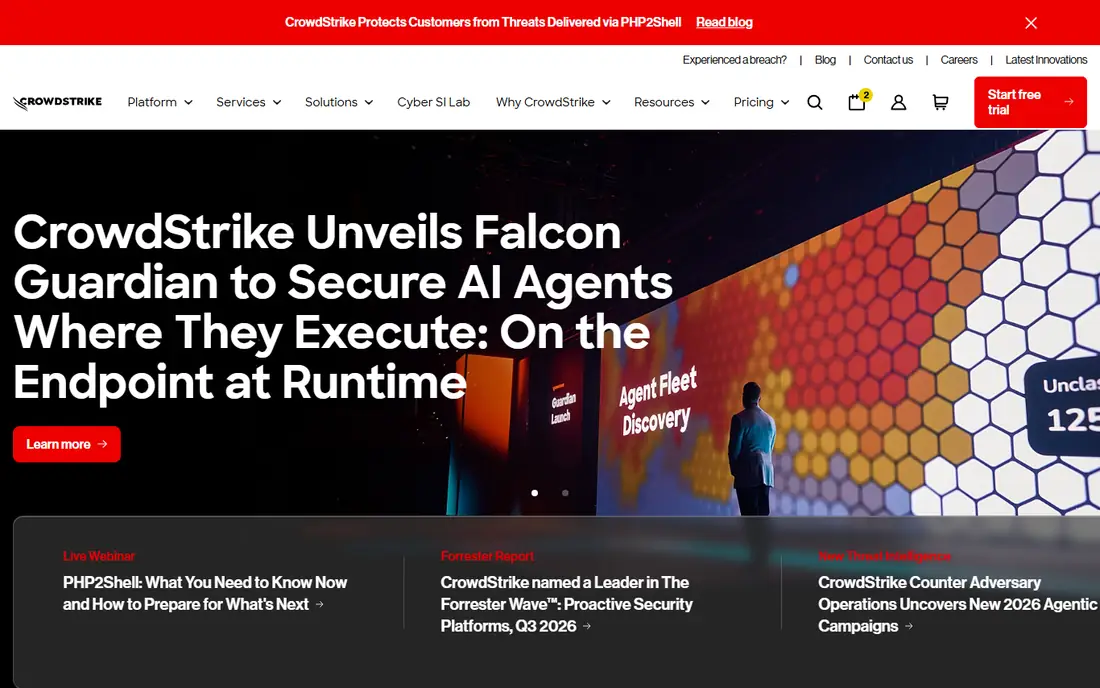Viewport: 1100px width, 688px height.
Task: Open the Contact us link
Action: [888, 60]
